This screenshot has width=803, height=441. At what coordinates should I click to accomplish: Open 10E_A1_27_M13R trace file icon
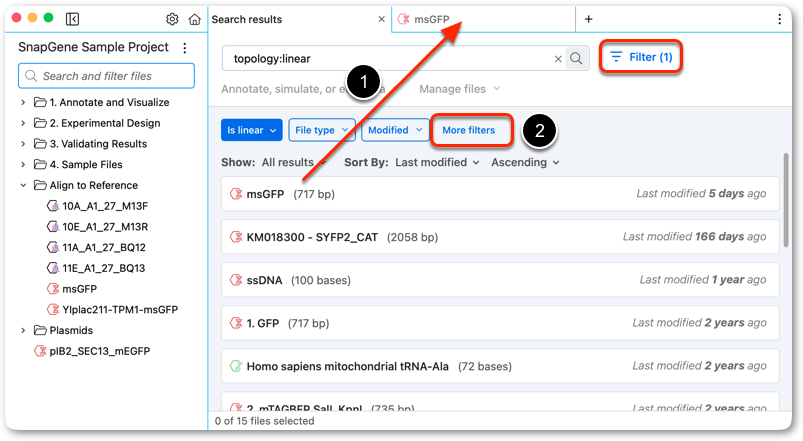point(53,226)
